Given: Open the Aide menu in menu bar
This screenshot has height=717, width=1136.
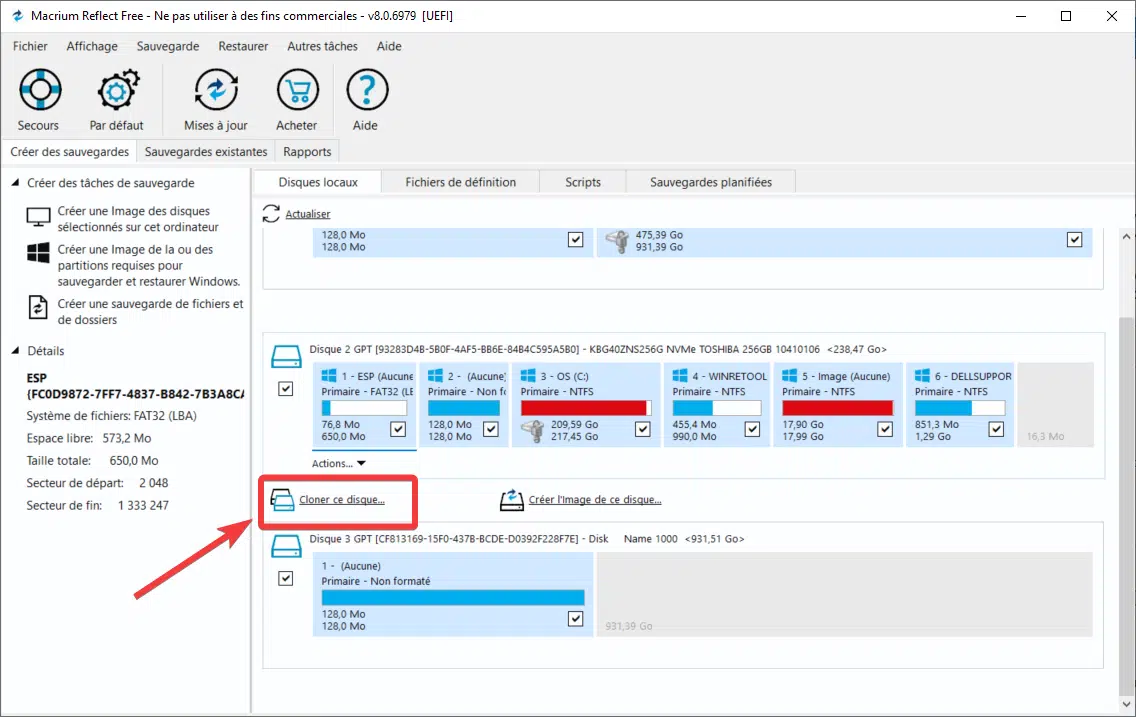Looking at the screenshot, I should [389, 46].
